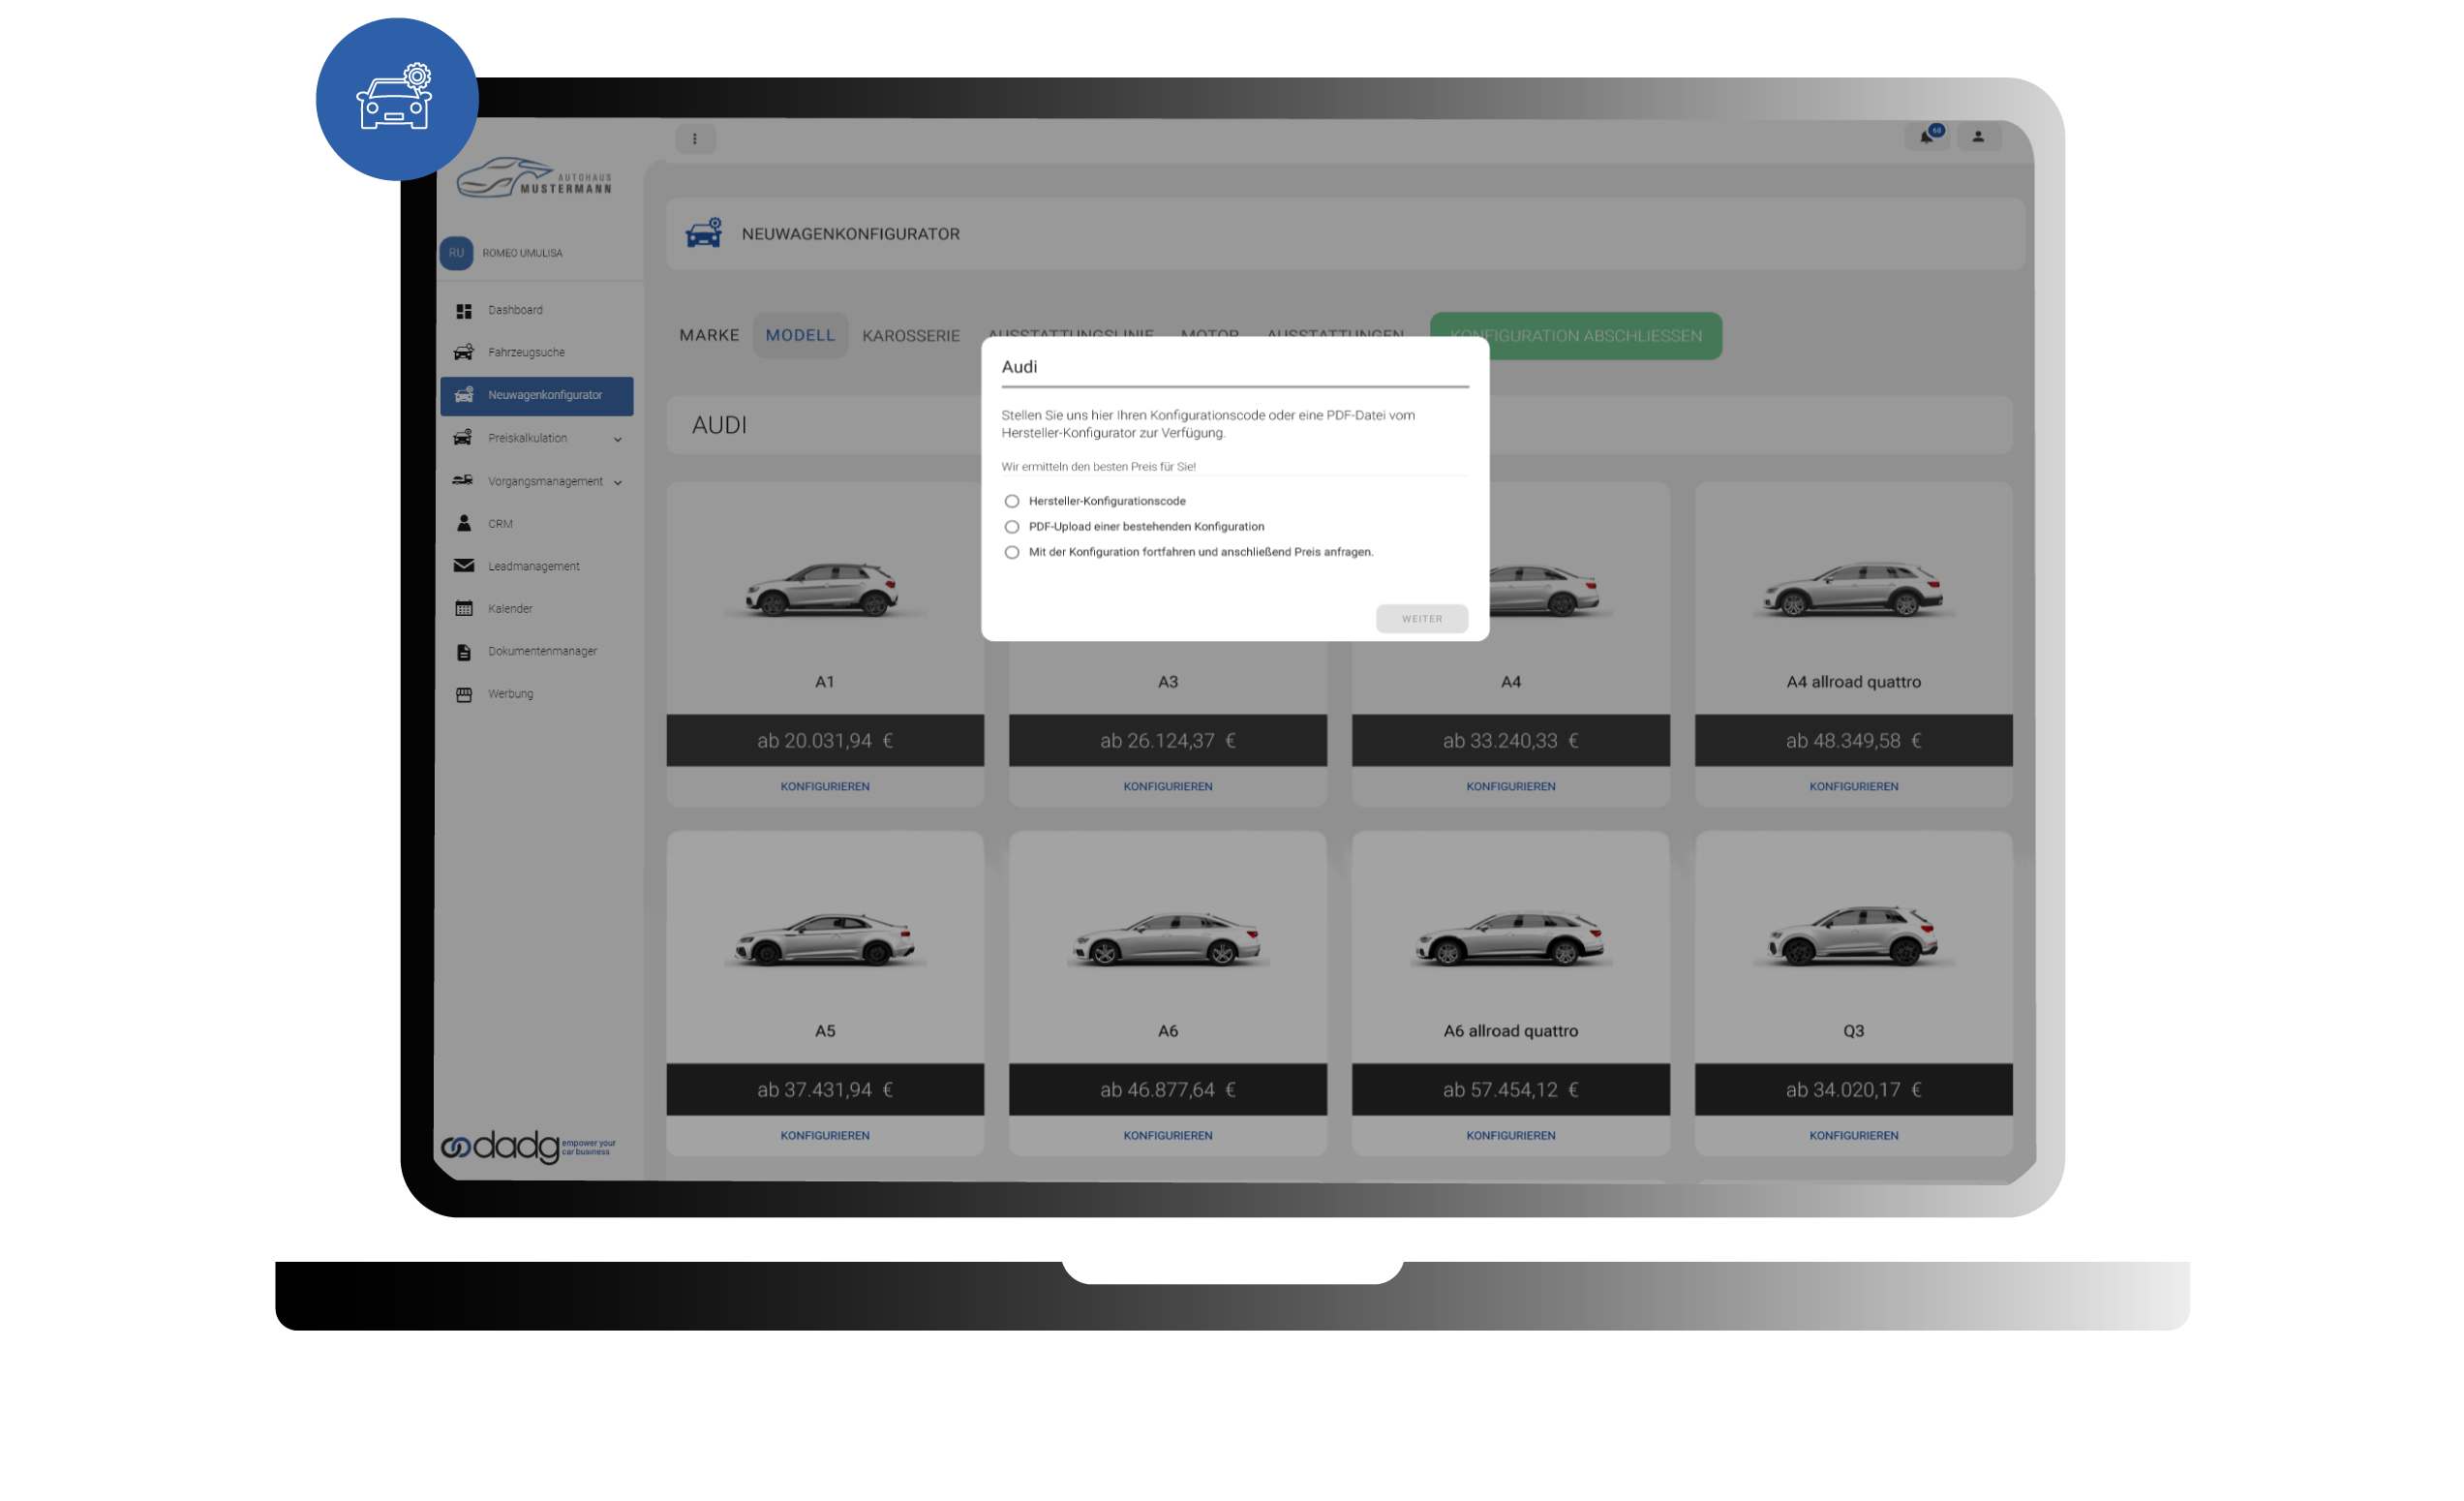Screen dimensions: 2464x1501
Task: Click the Dokumentenmanager document icon
Action: [x=464, y=653]
